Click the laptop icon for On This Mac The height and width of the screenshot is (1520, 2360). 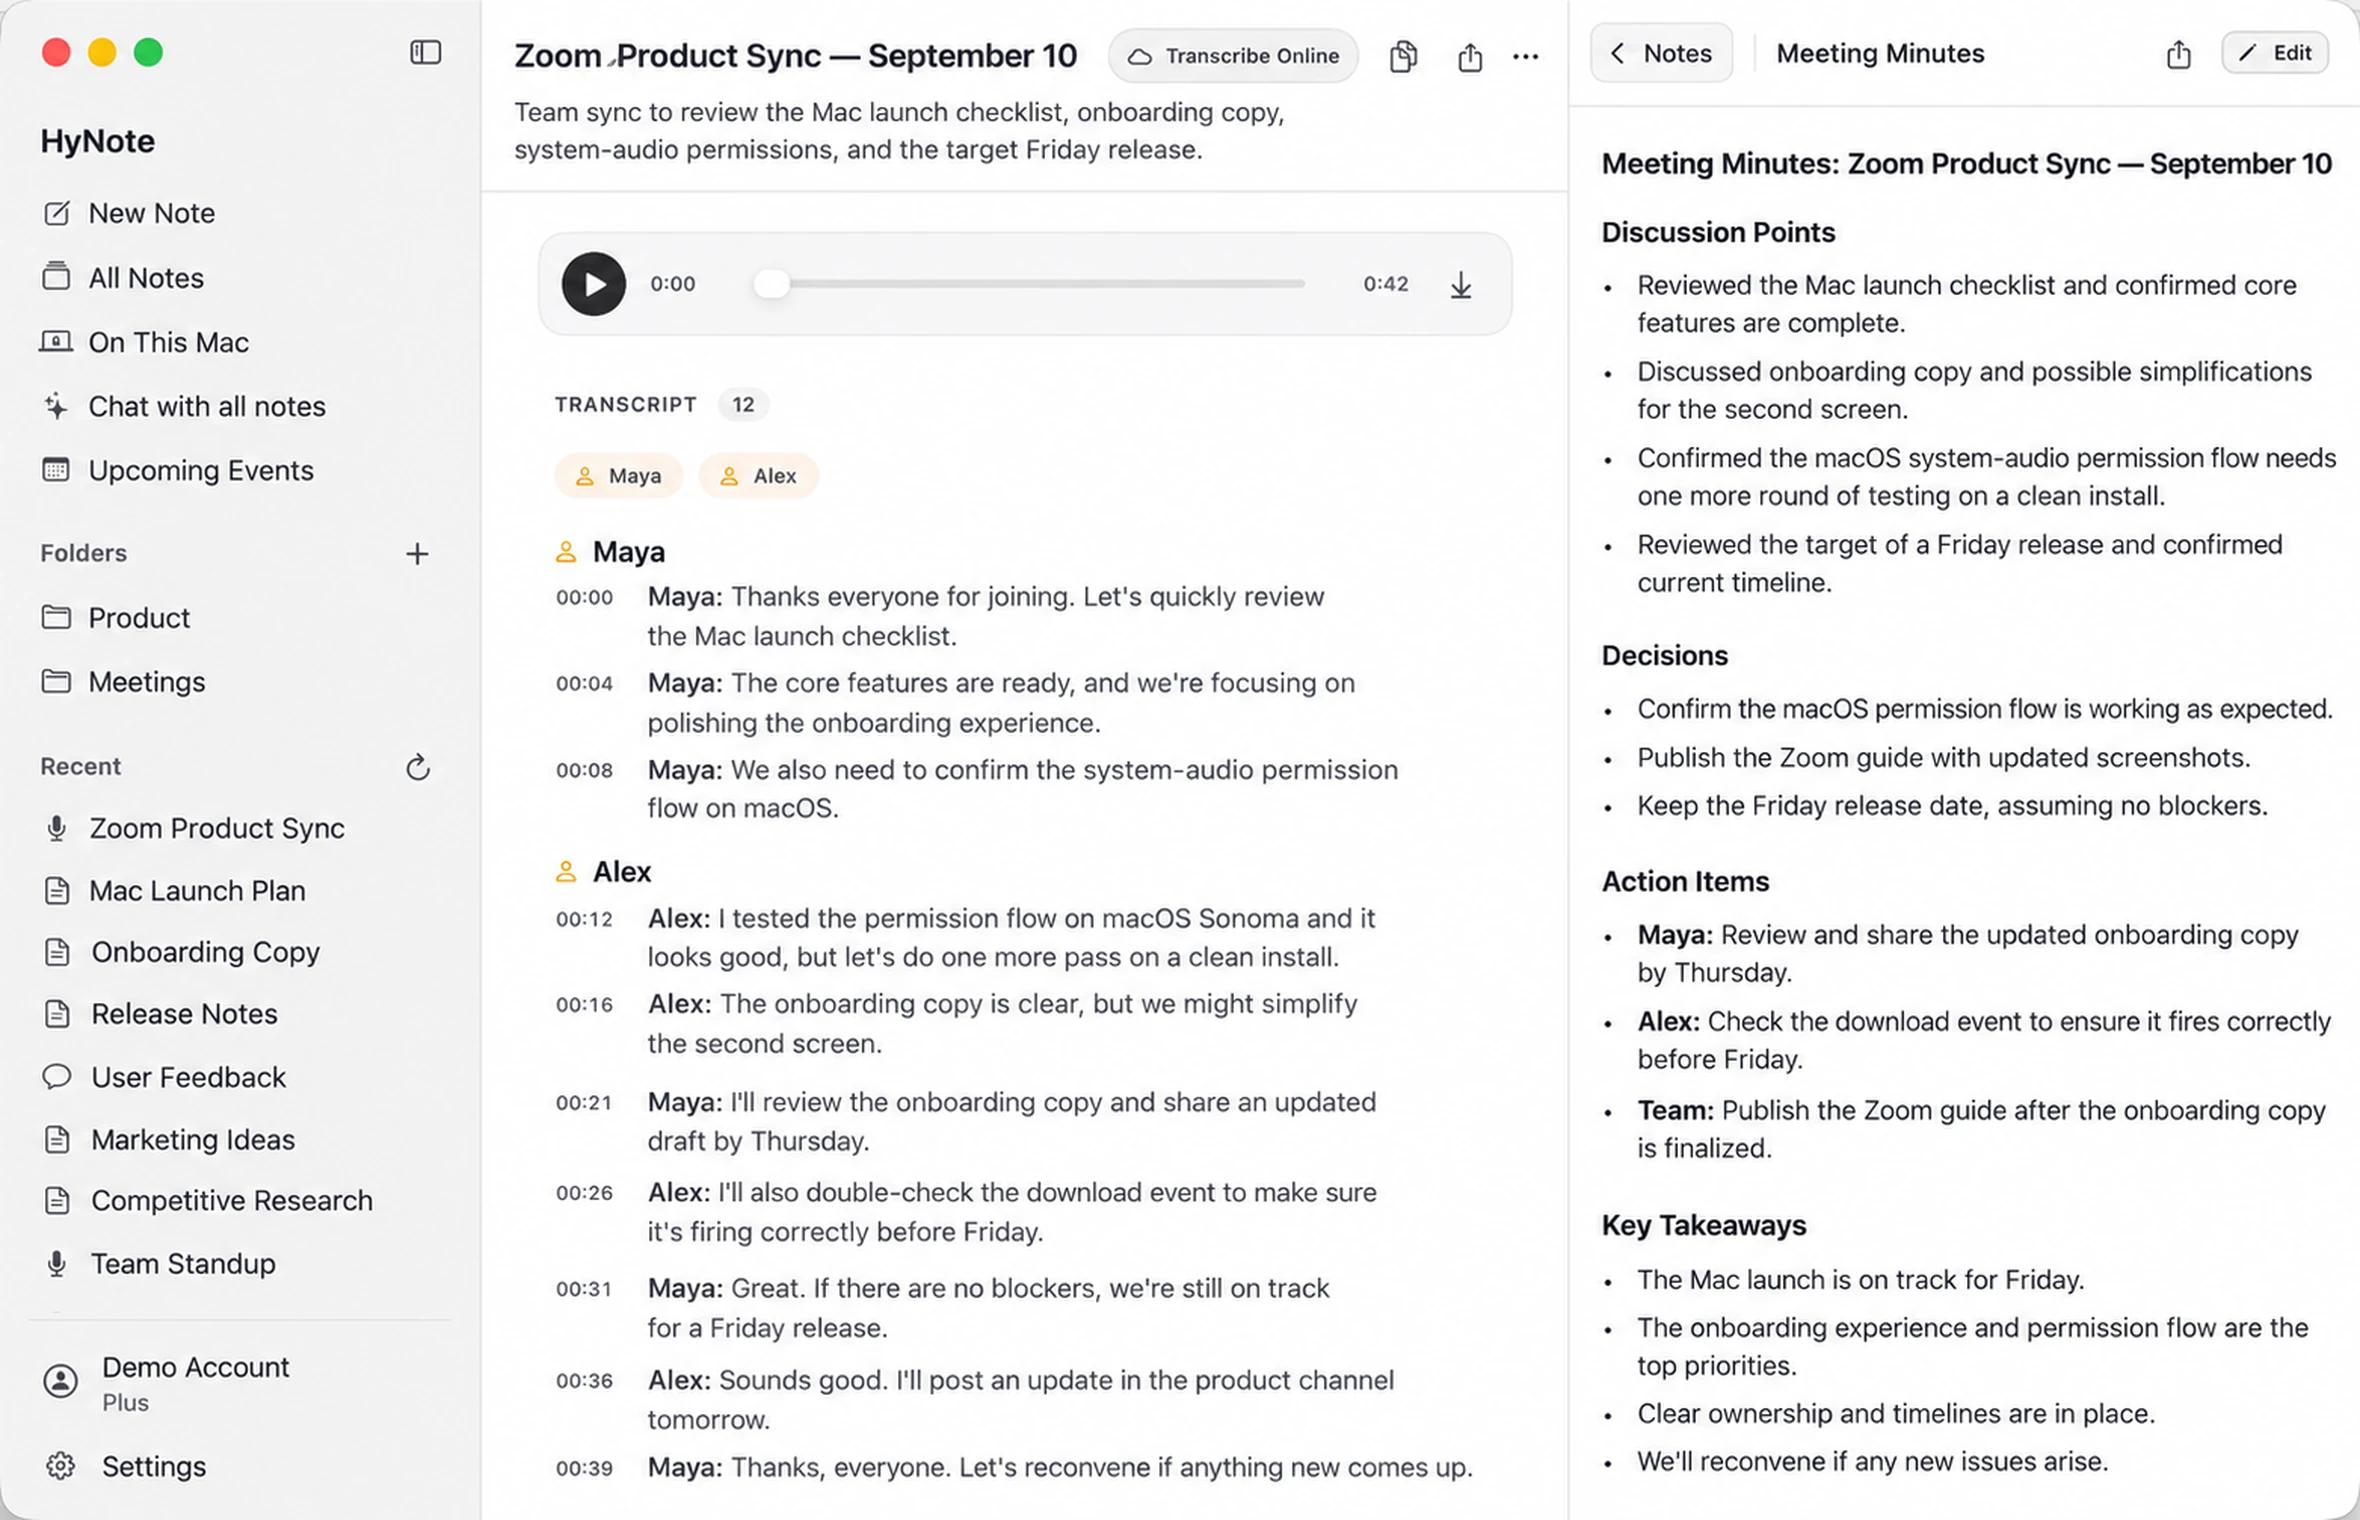point(56,342)
